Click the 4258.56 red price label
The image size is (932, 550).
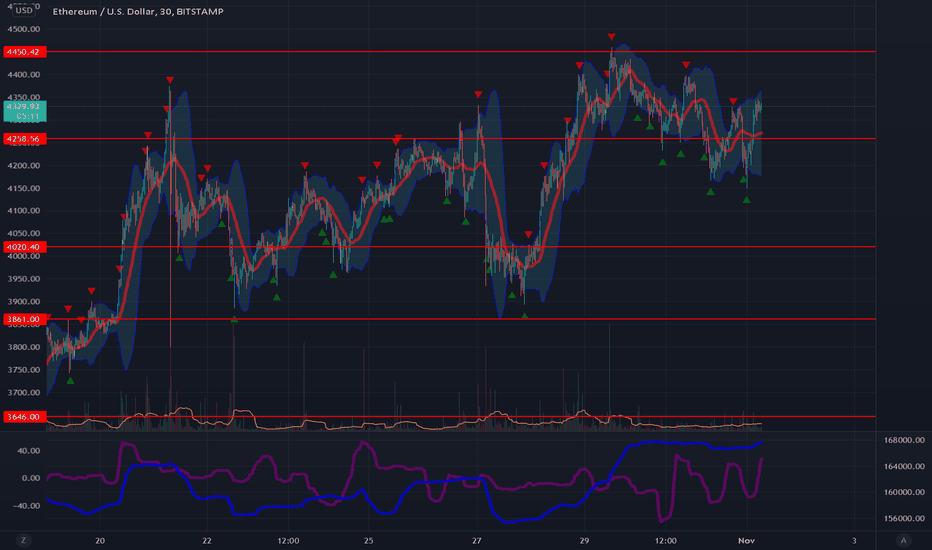[x=24, y=139]
